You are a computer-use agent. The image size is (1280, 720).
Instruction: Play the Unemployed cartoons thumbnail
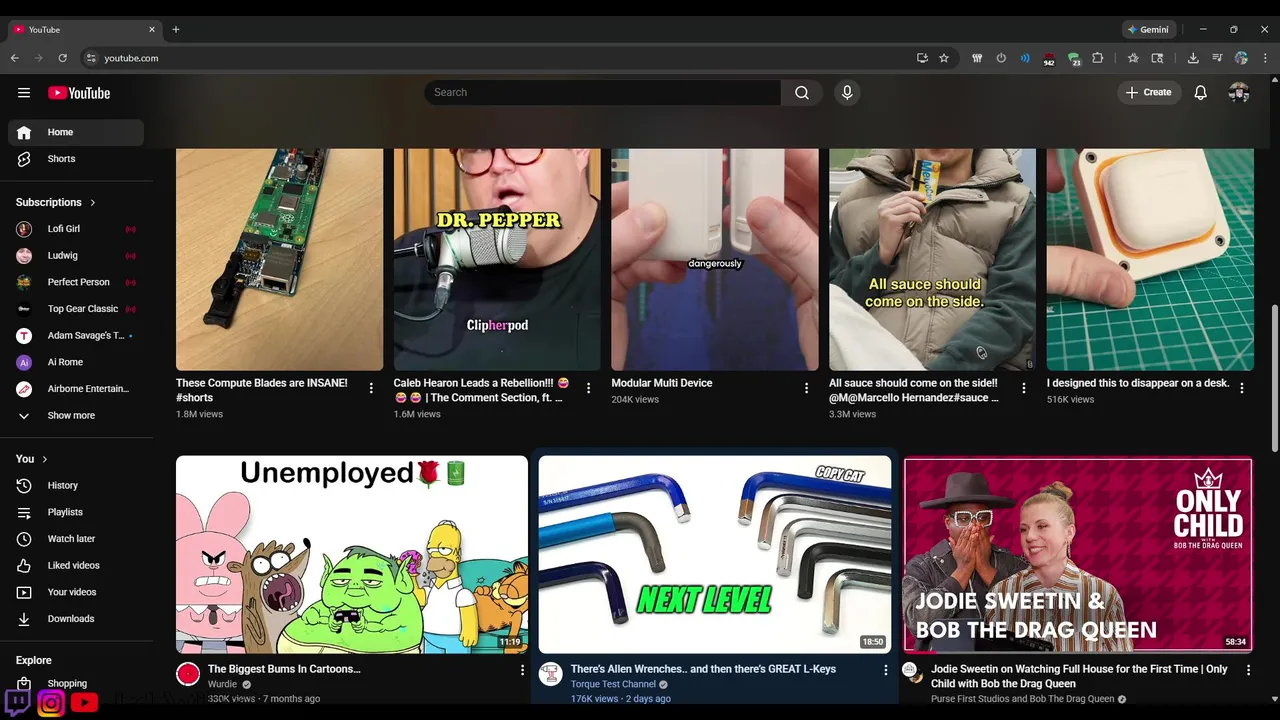point(352,555)
